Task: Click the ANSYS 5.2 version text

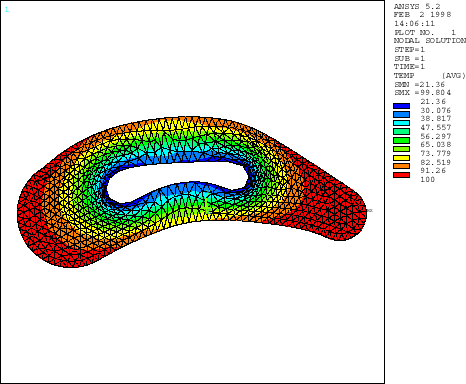Action: 417,6
